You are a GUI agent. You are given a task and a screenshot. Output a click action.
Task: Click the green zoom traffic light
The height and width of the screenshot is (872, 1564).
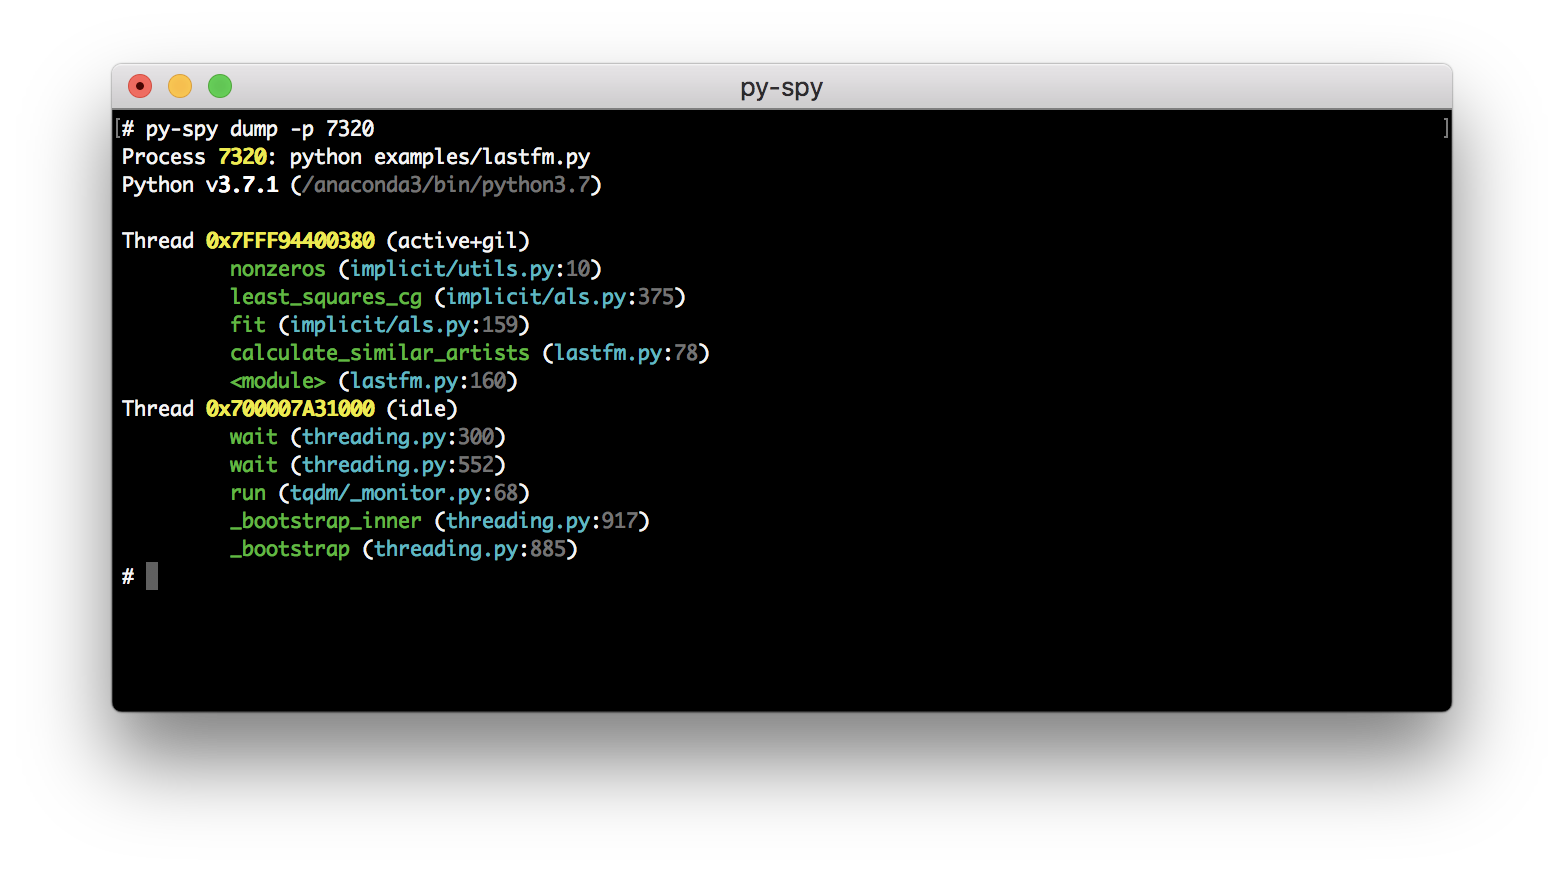(x=218, y=87)
